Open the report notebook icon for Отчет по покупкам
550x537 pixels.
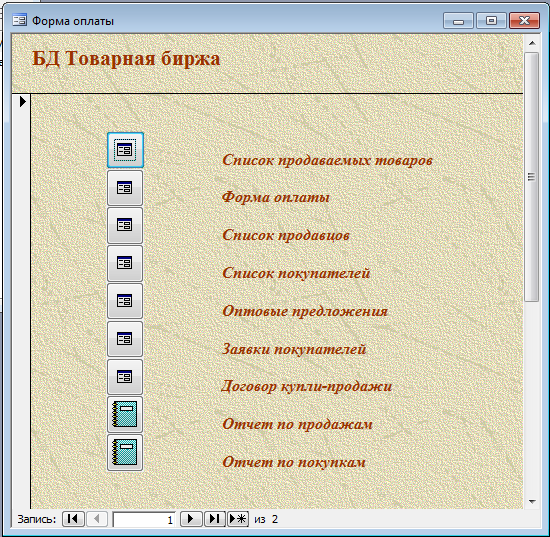[x=125, y=452]
